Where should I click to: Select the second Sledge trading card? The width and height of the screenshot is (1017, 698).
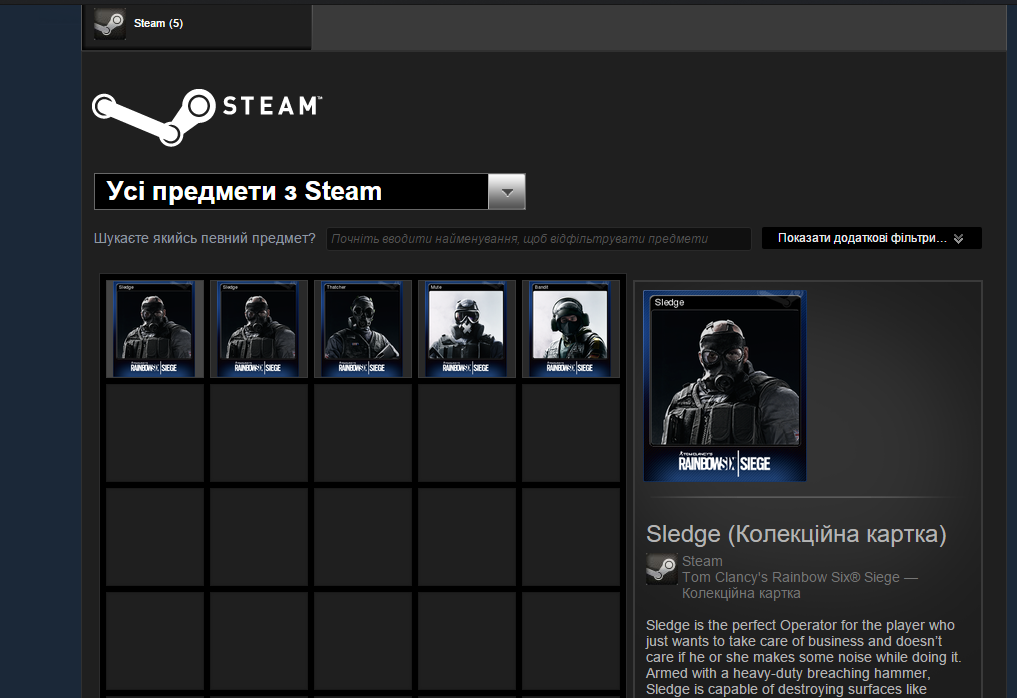click(x=258, y=329)
